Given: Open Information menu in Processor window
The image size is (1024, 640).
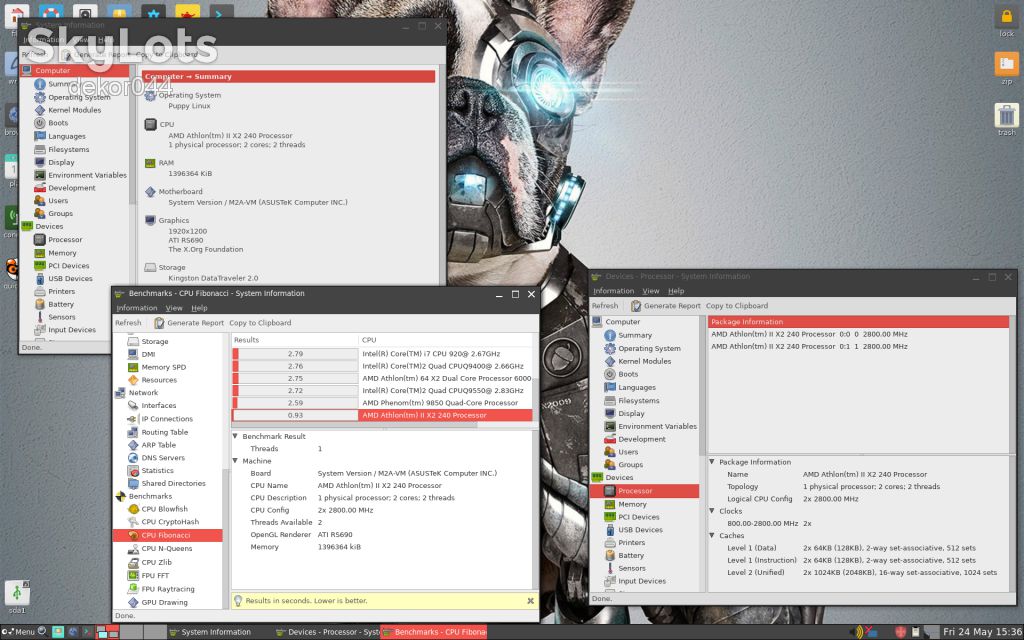Looking at the screenshot, I should click(x=613, y=291).
